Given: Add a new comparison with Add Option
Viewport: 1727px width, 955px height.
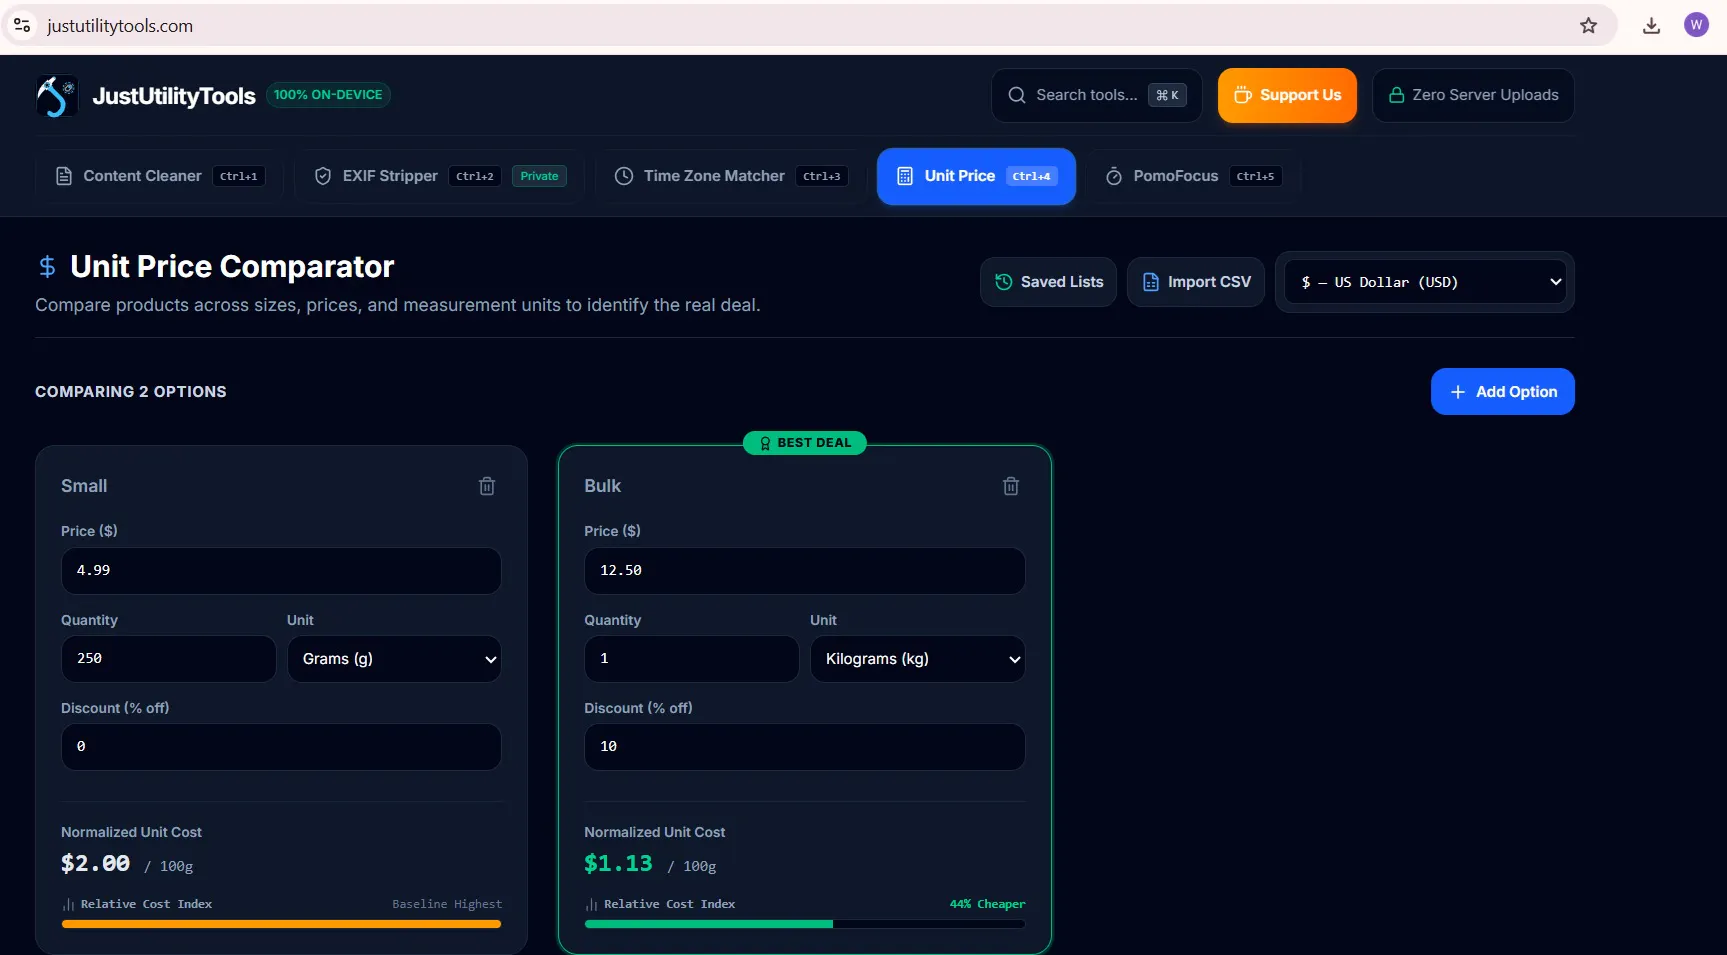Looking at the screenshot, I should 1502,392.
